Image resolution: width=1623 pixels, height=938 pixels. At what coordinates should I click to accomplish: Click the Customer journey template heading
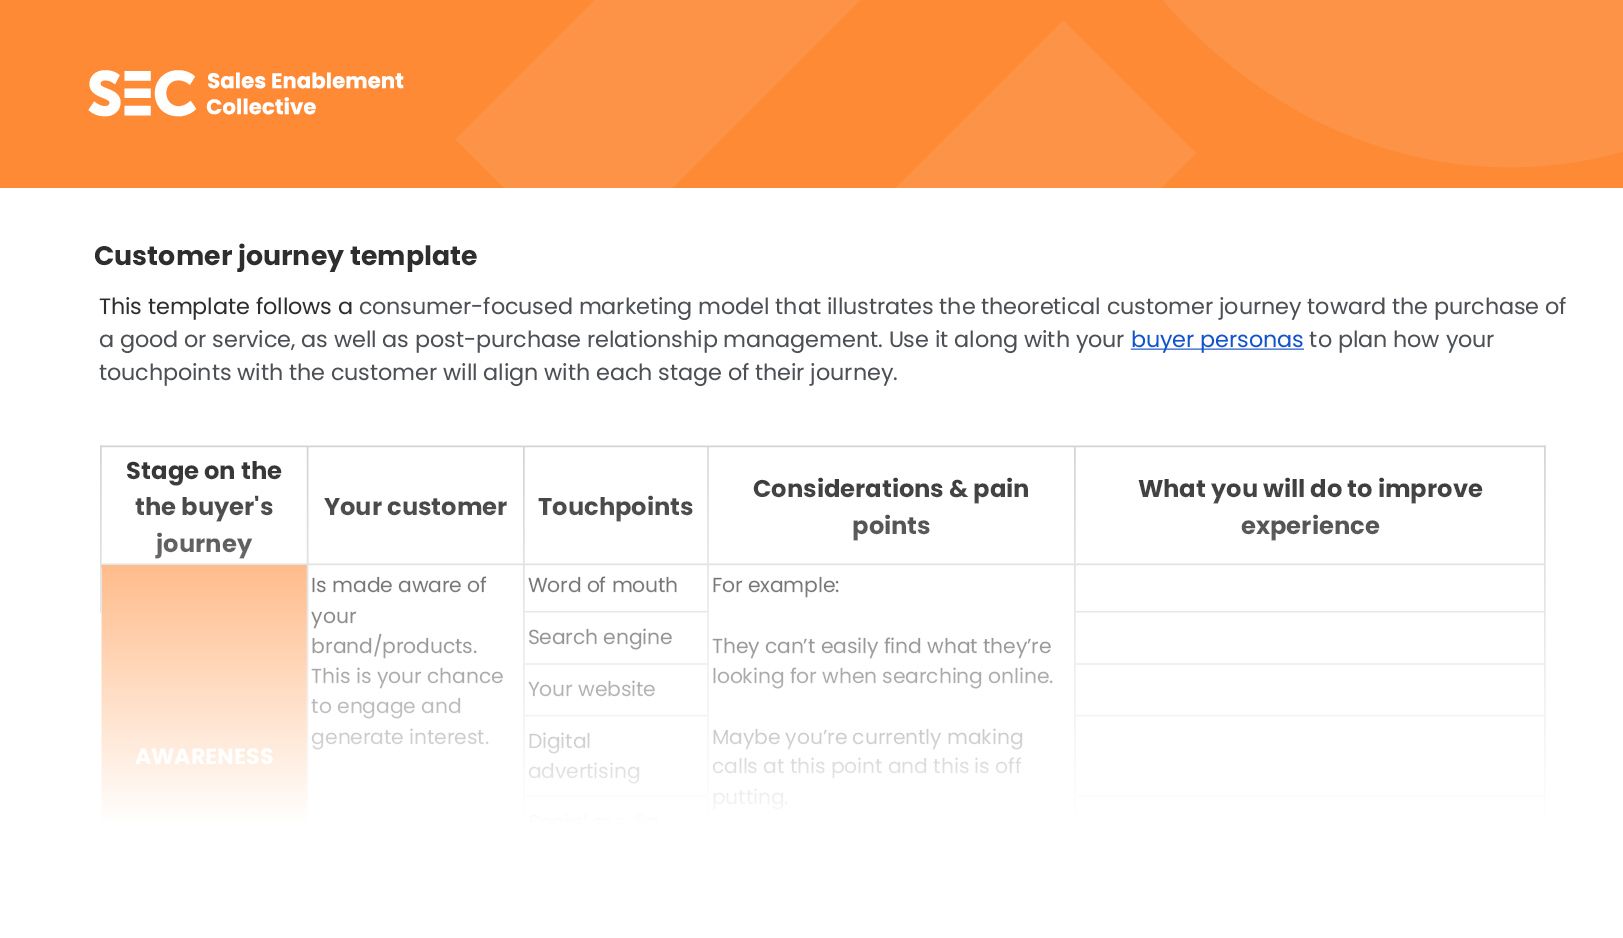[x=285, y=256]
